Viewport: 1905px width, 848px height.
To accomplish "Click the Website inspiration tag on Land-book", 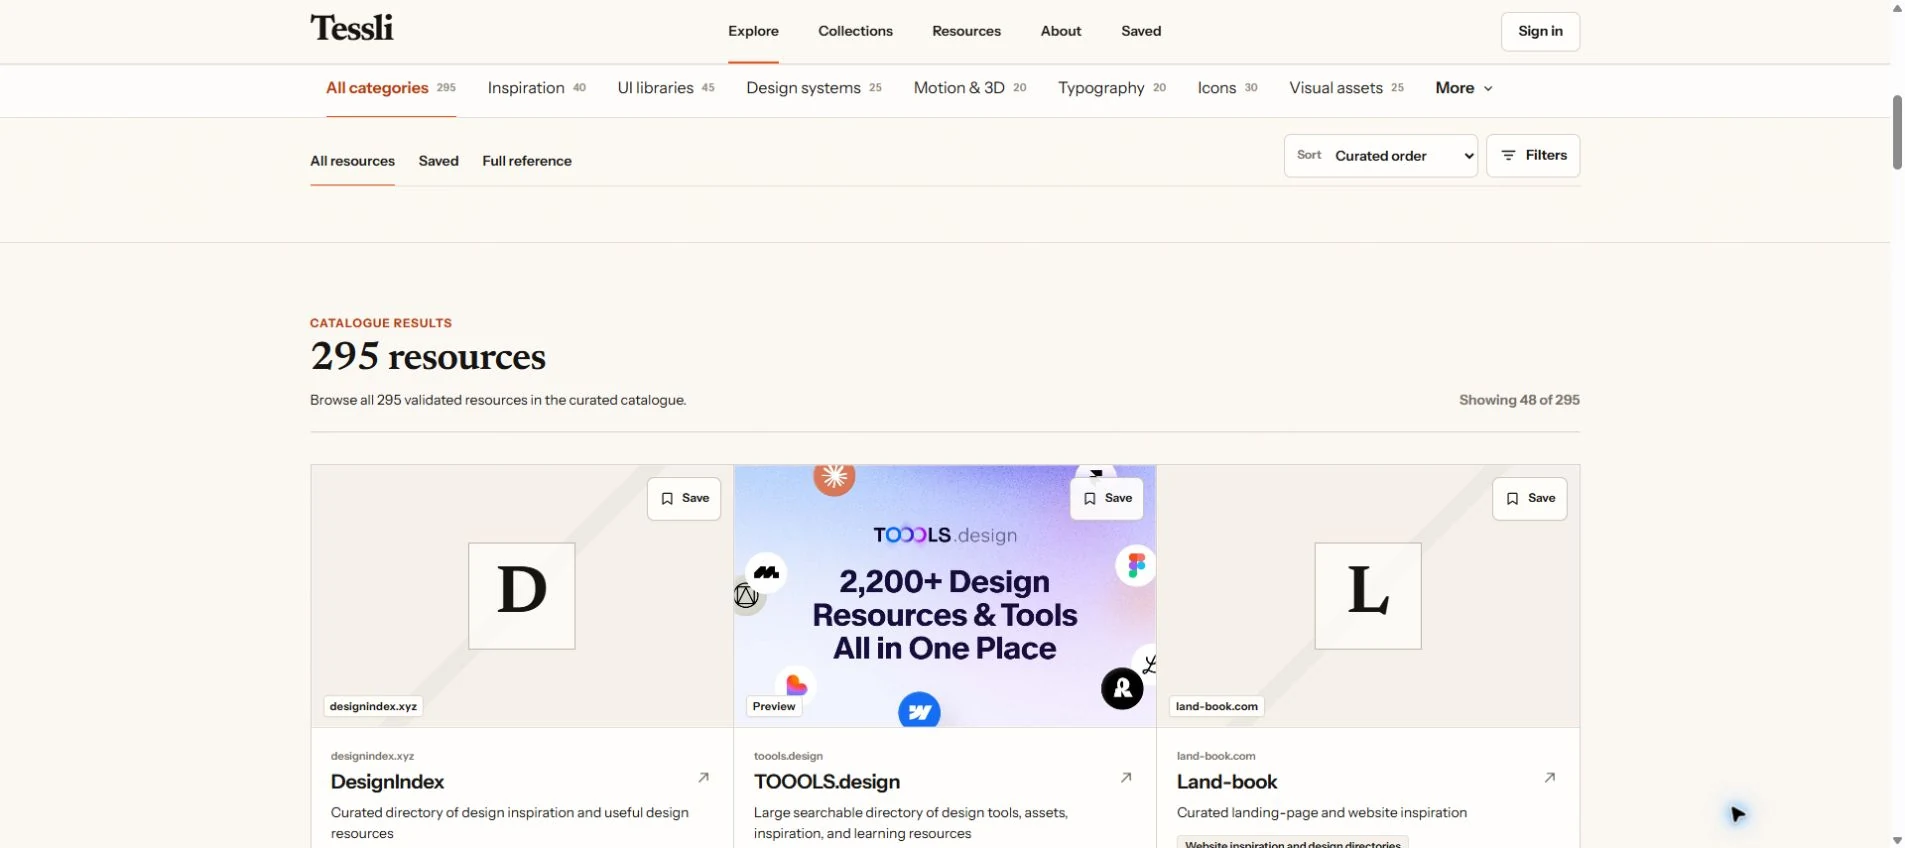I will pos(1293,844).
